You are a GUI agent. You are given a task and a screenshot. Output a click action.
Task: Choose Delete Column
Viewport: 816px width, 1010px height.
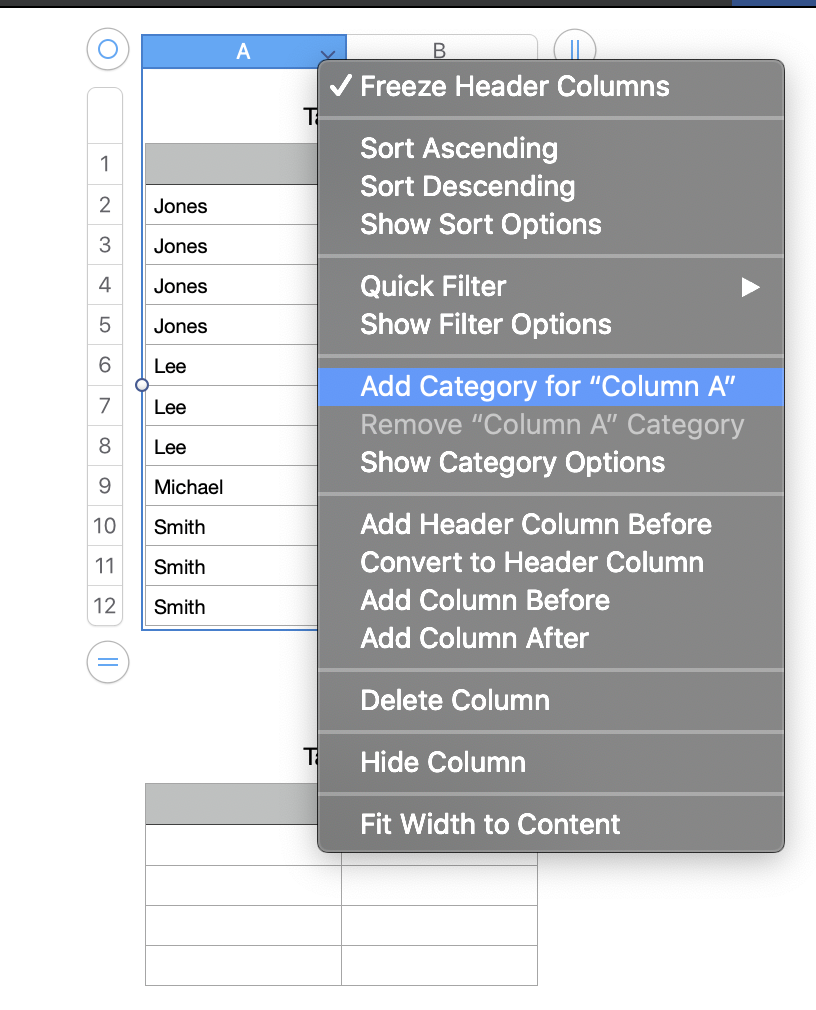455,701
